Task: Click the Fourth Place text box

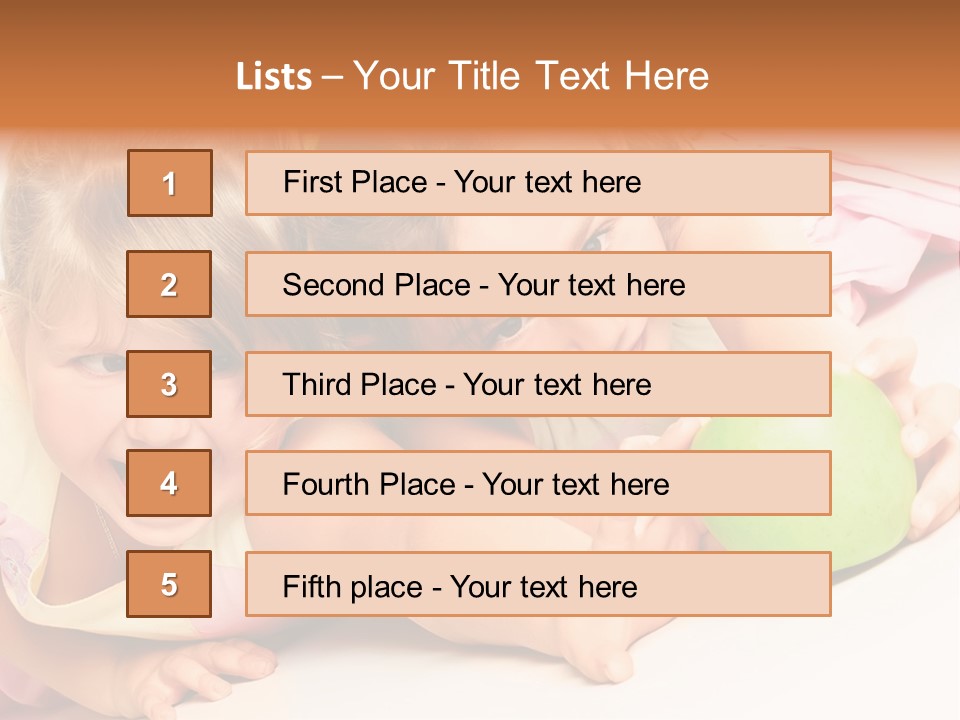Action: pyautogui.click(x=538, y=483)
